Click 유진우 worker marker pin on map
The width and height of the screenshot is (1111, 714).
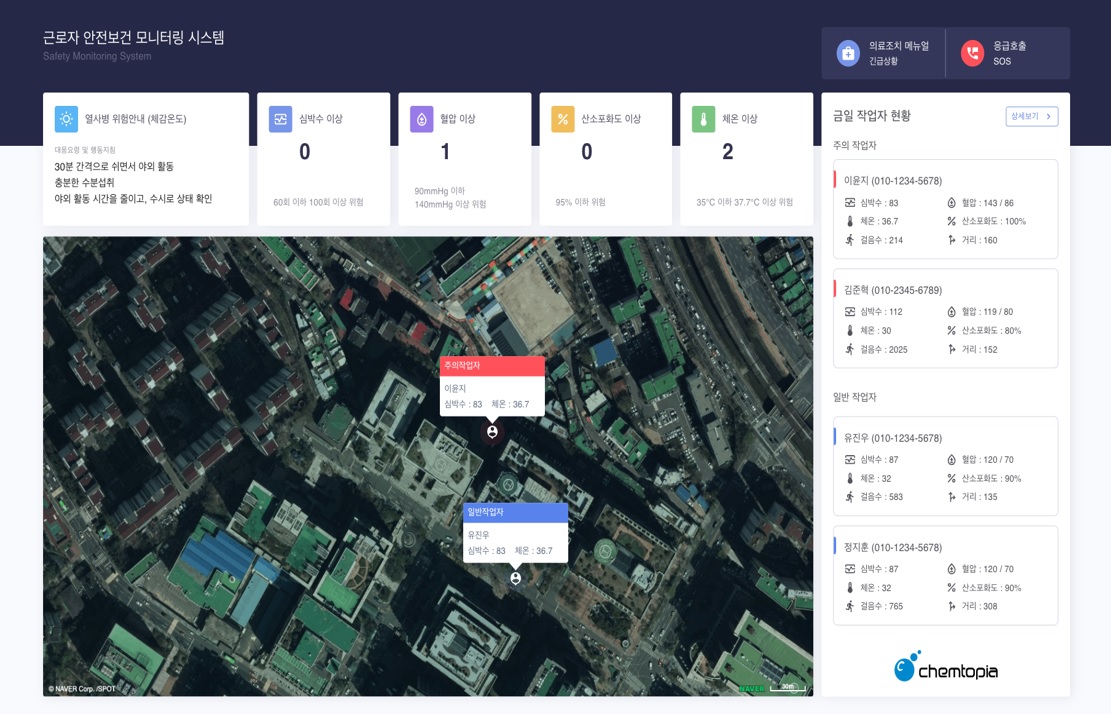click(516, 578)
